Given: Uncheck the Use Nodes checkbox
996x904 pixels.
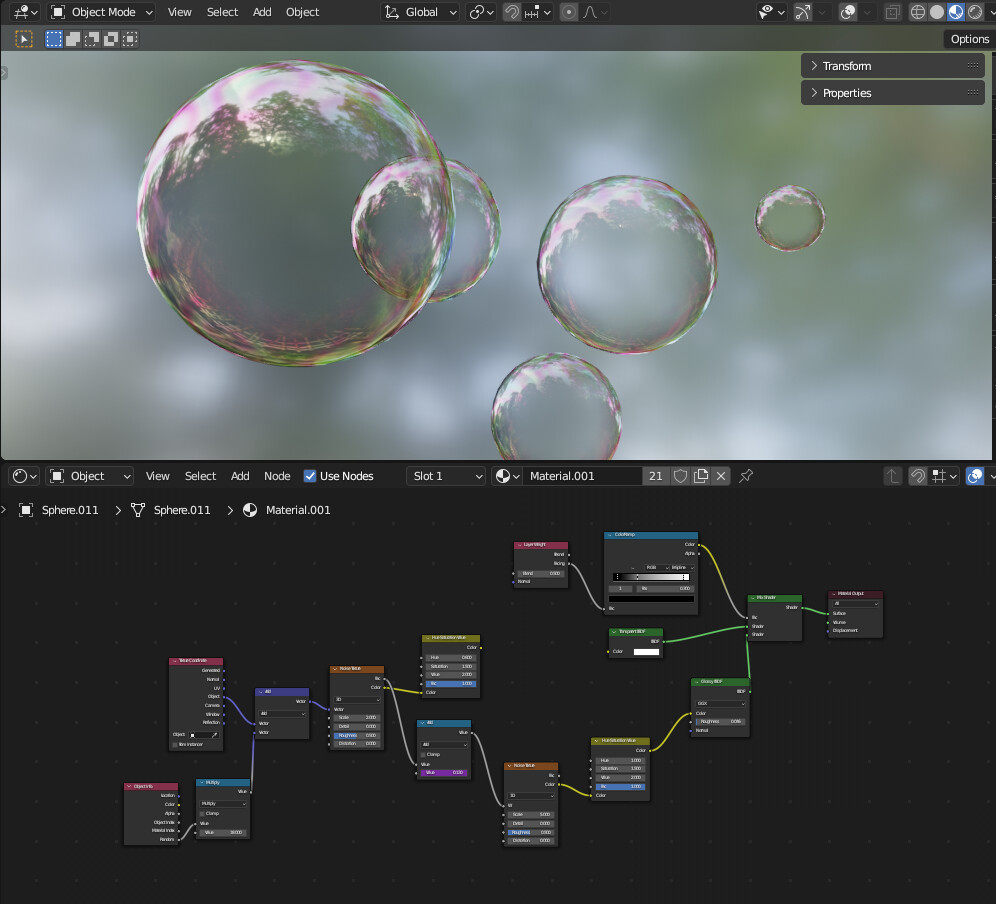Looking at the screenshot, I should click(311, 476).
